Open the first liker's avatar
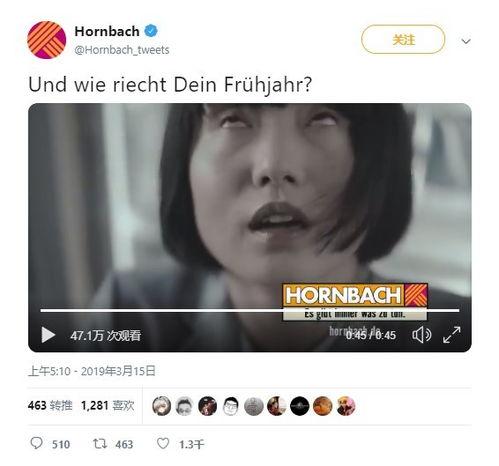Screen dimensions: 499x466 tap(162, 406)
